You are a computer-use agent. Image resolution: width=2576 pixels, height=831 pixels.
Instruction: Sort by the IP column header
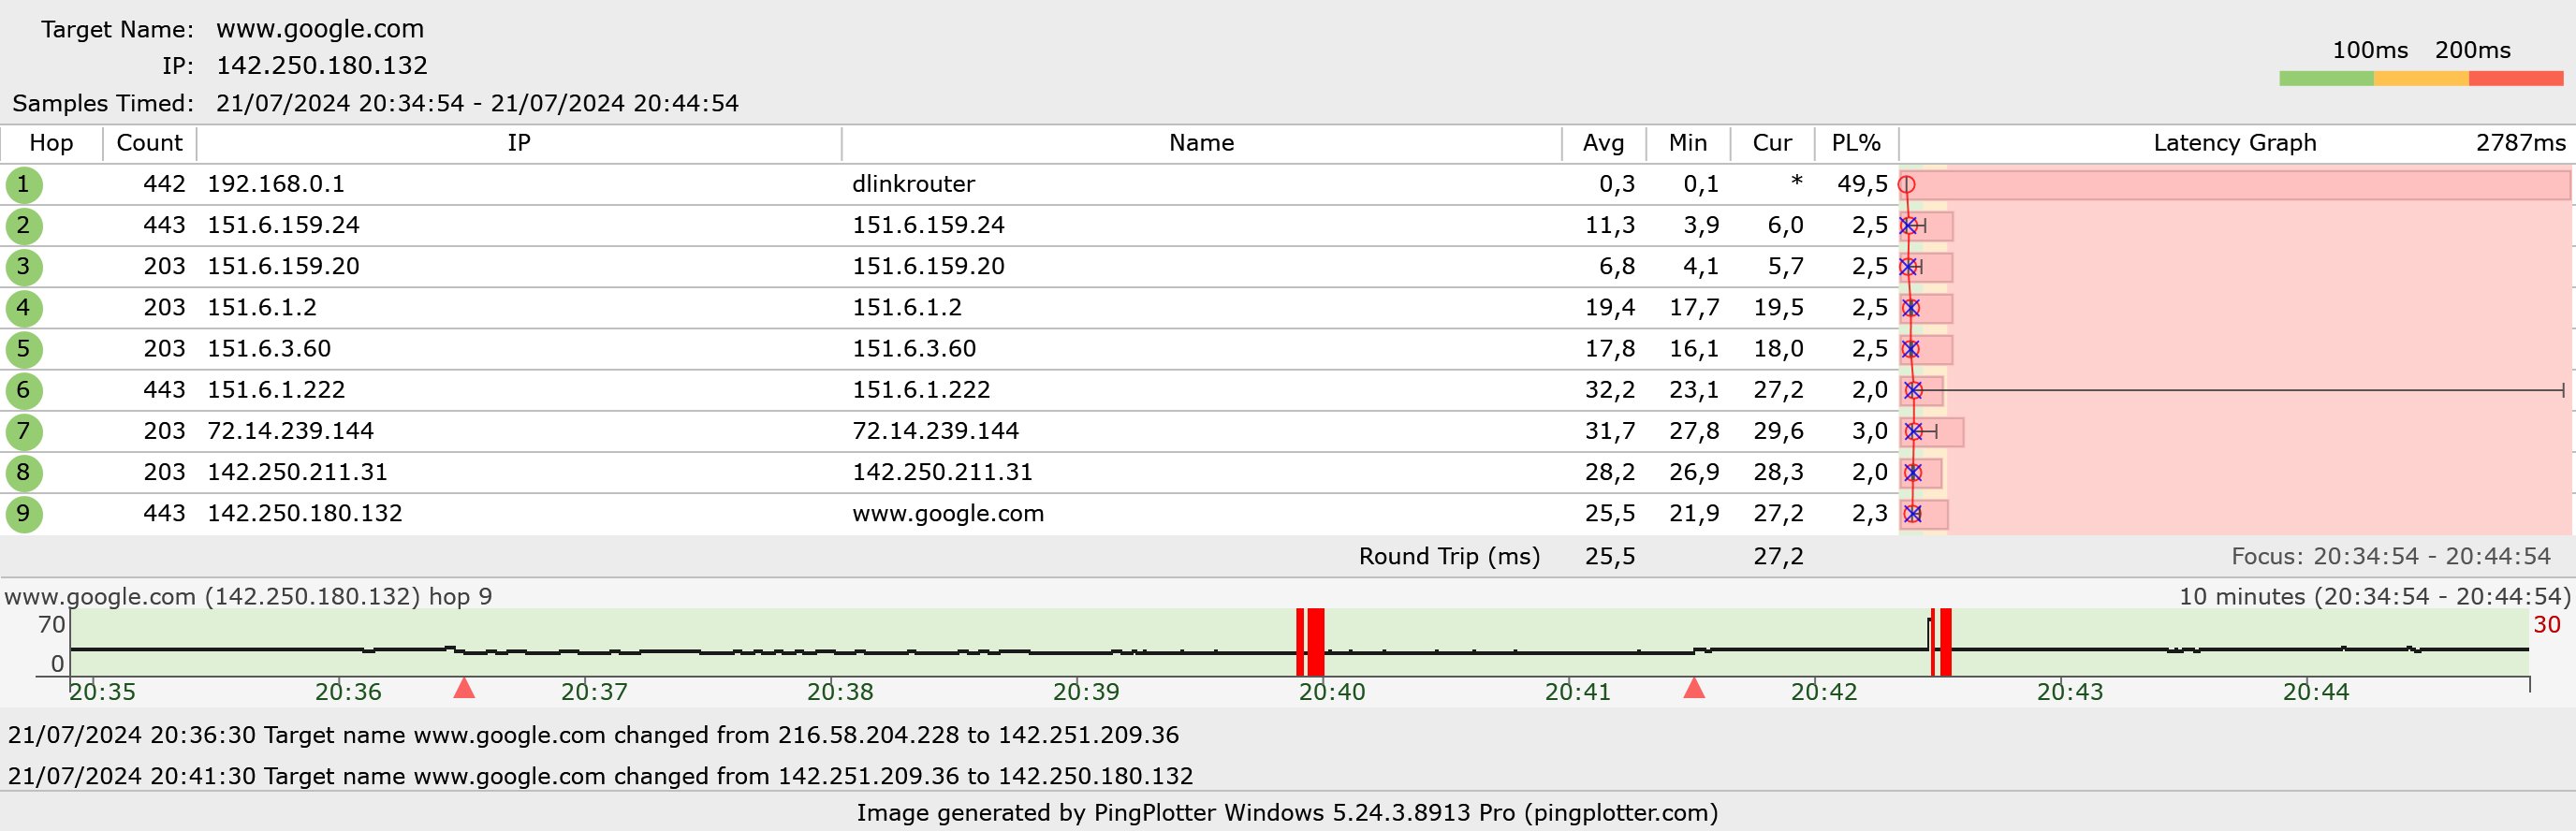tap(518, 143)
